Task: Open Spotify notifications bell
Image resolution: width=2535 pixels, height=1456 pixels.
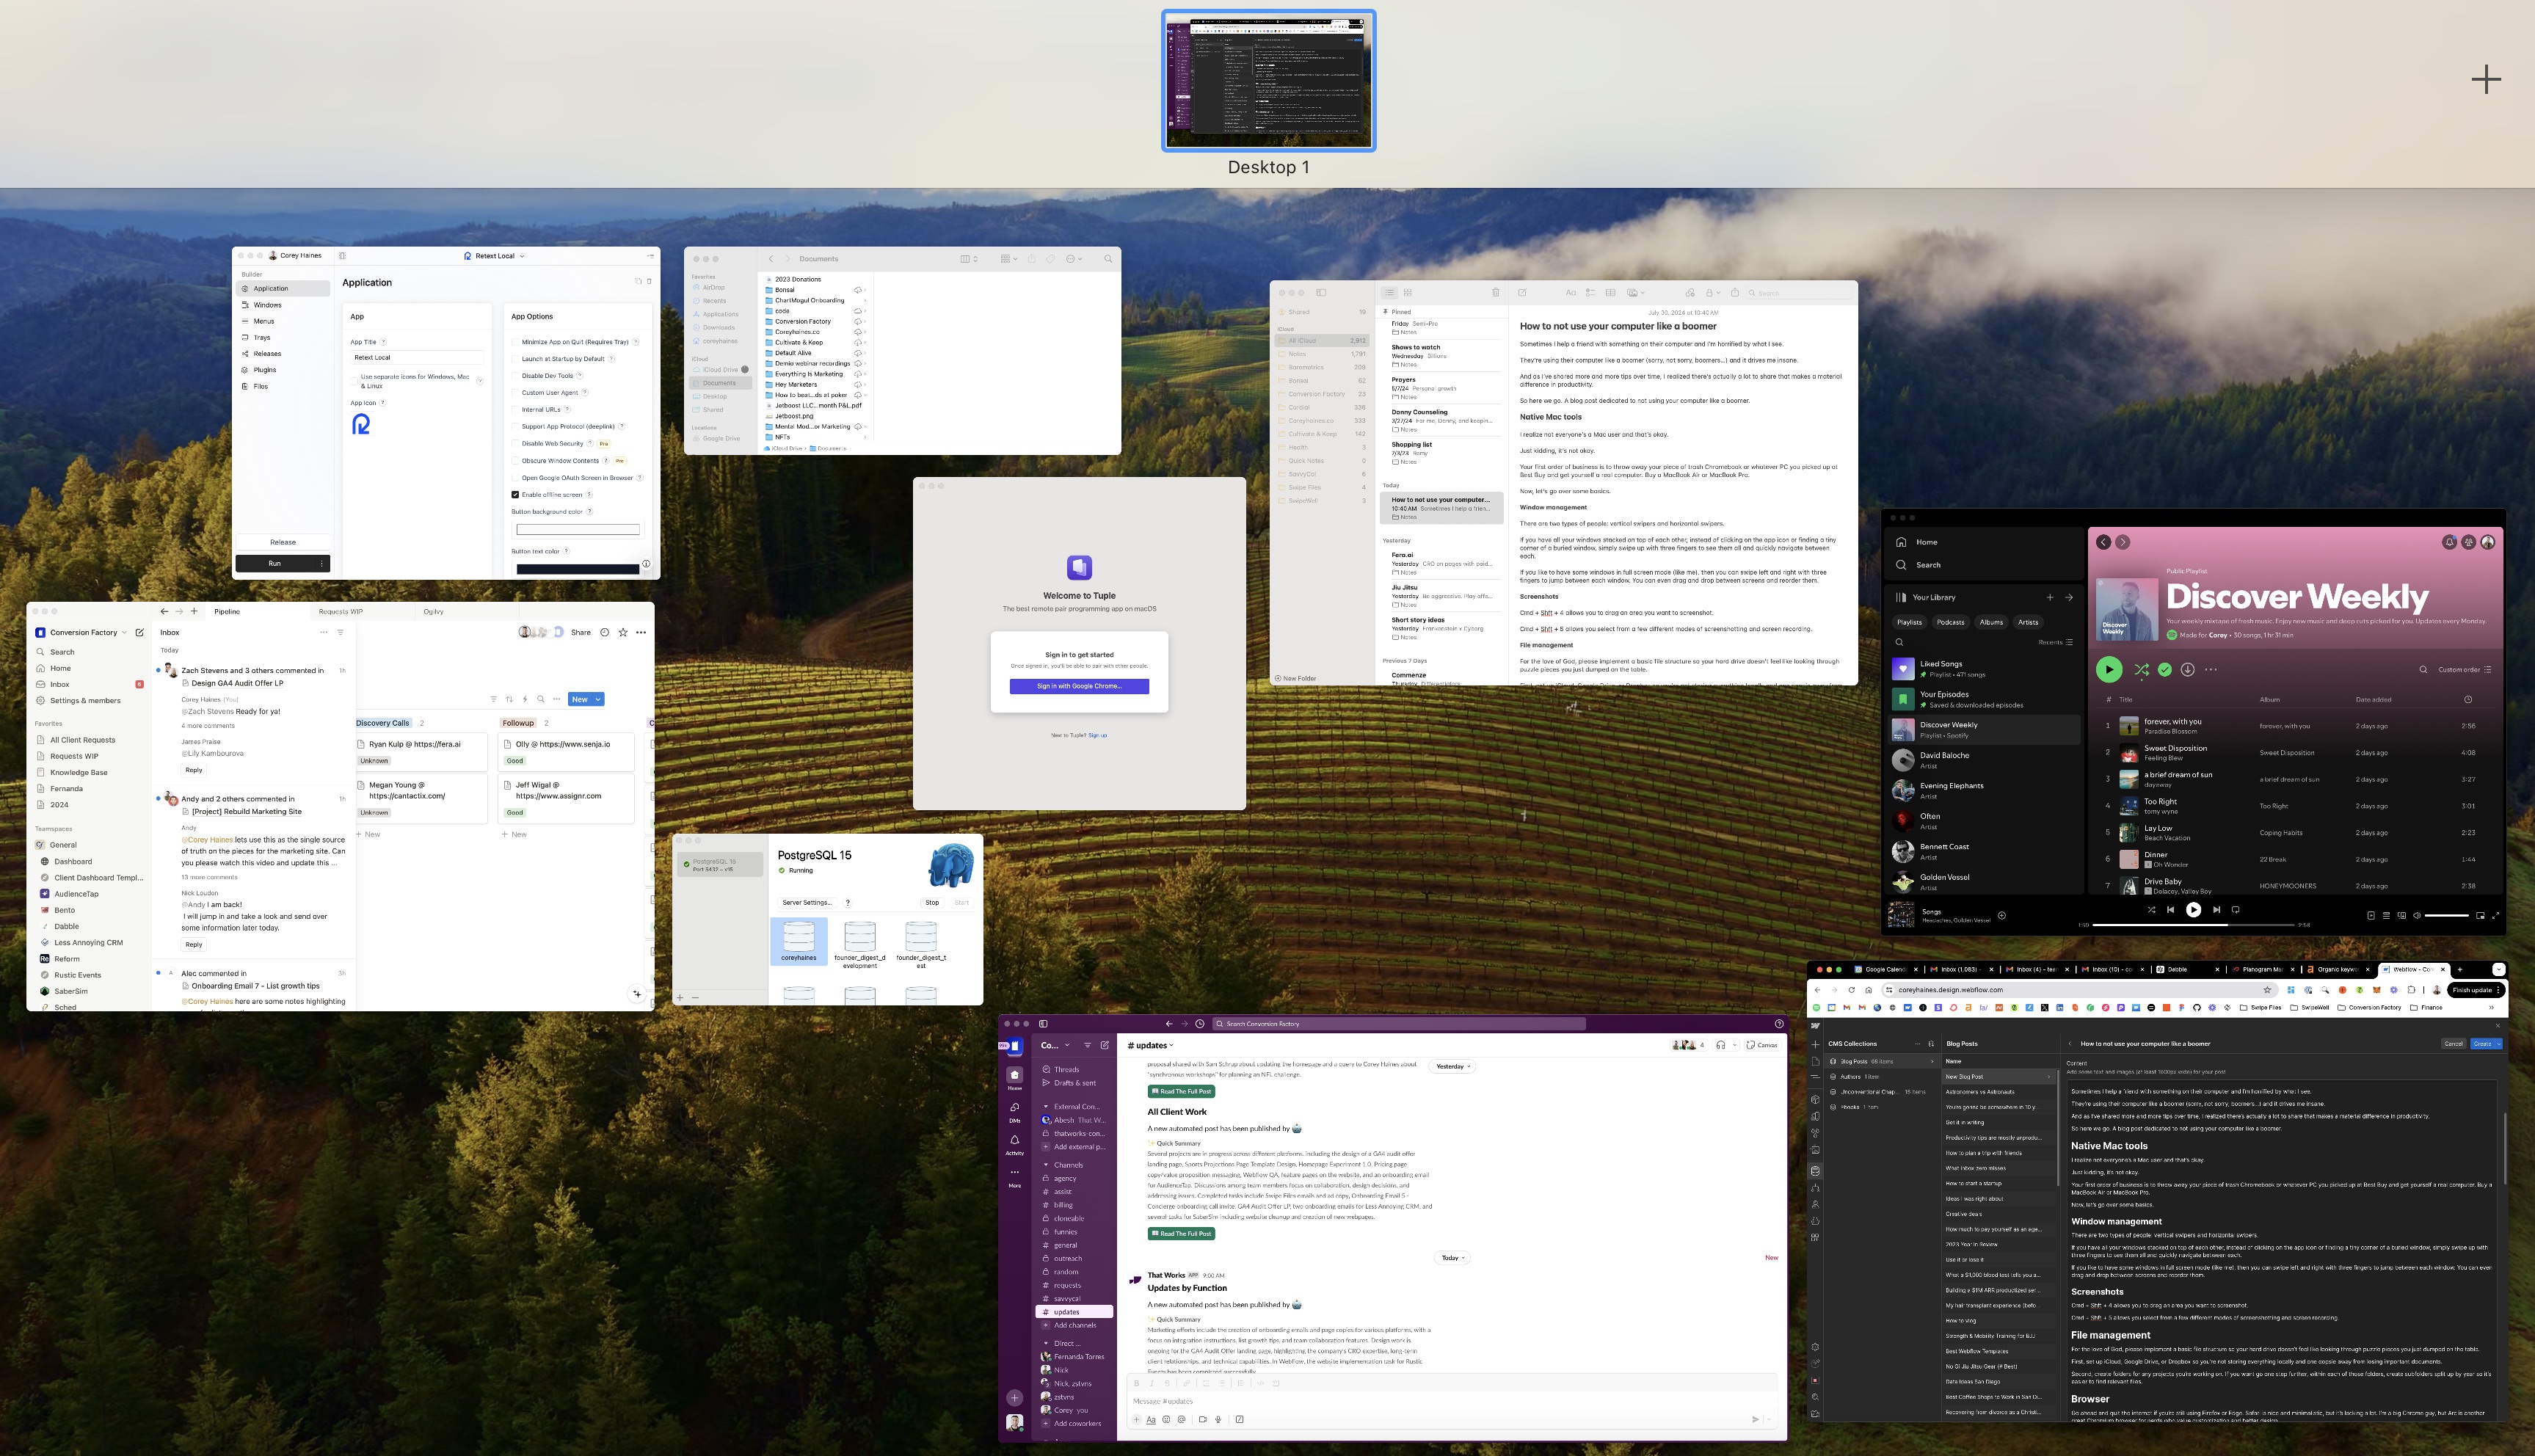Action: coord(2449,542)
